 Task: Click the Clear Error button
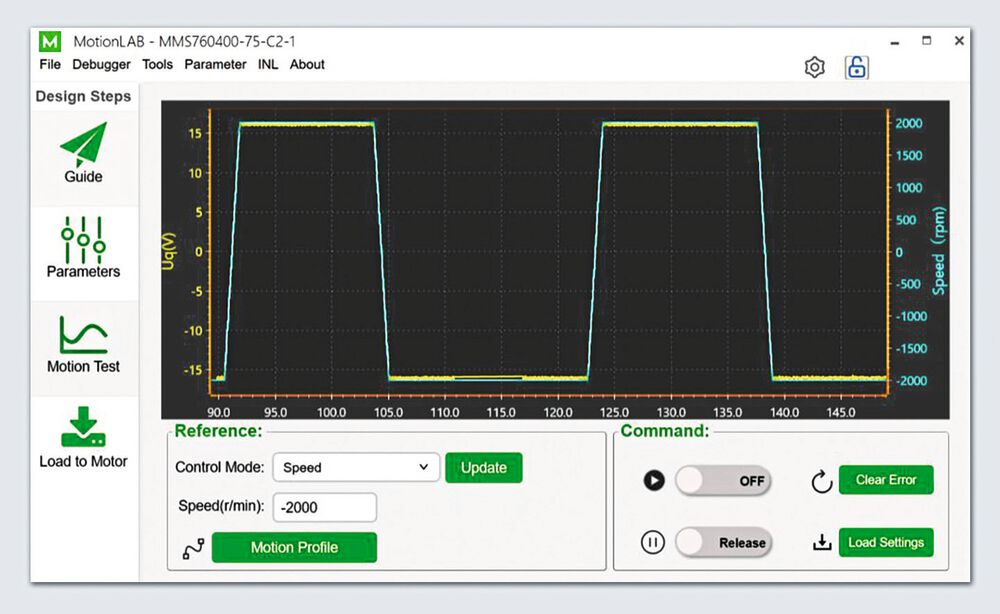(x=885, y=480)
